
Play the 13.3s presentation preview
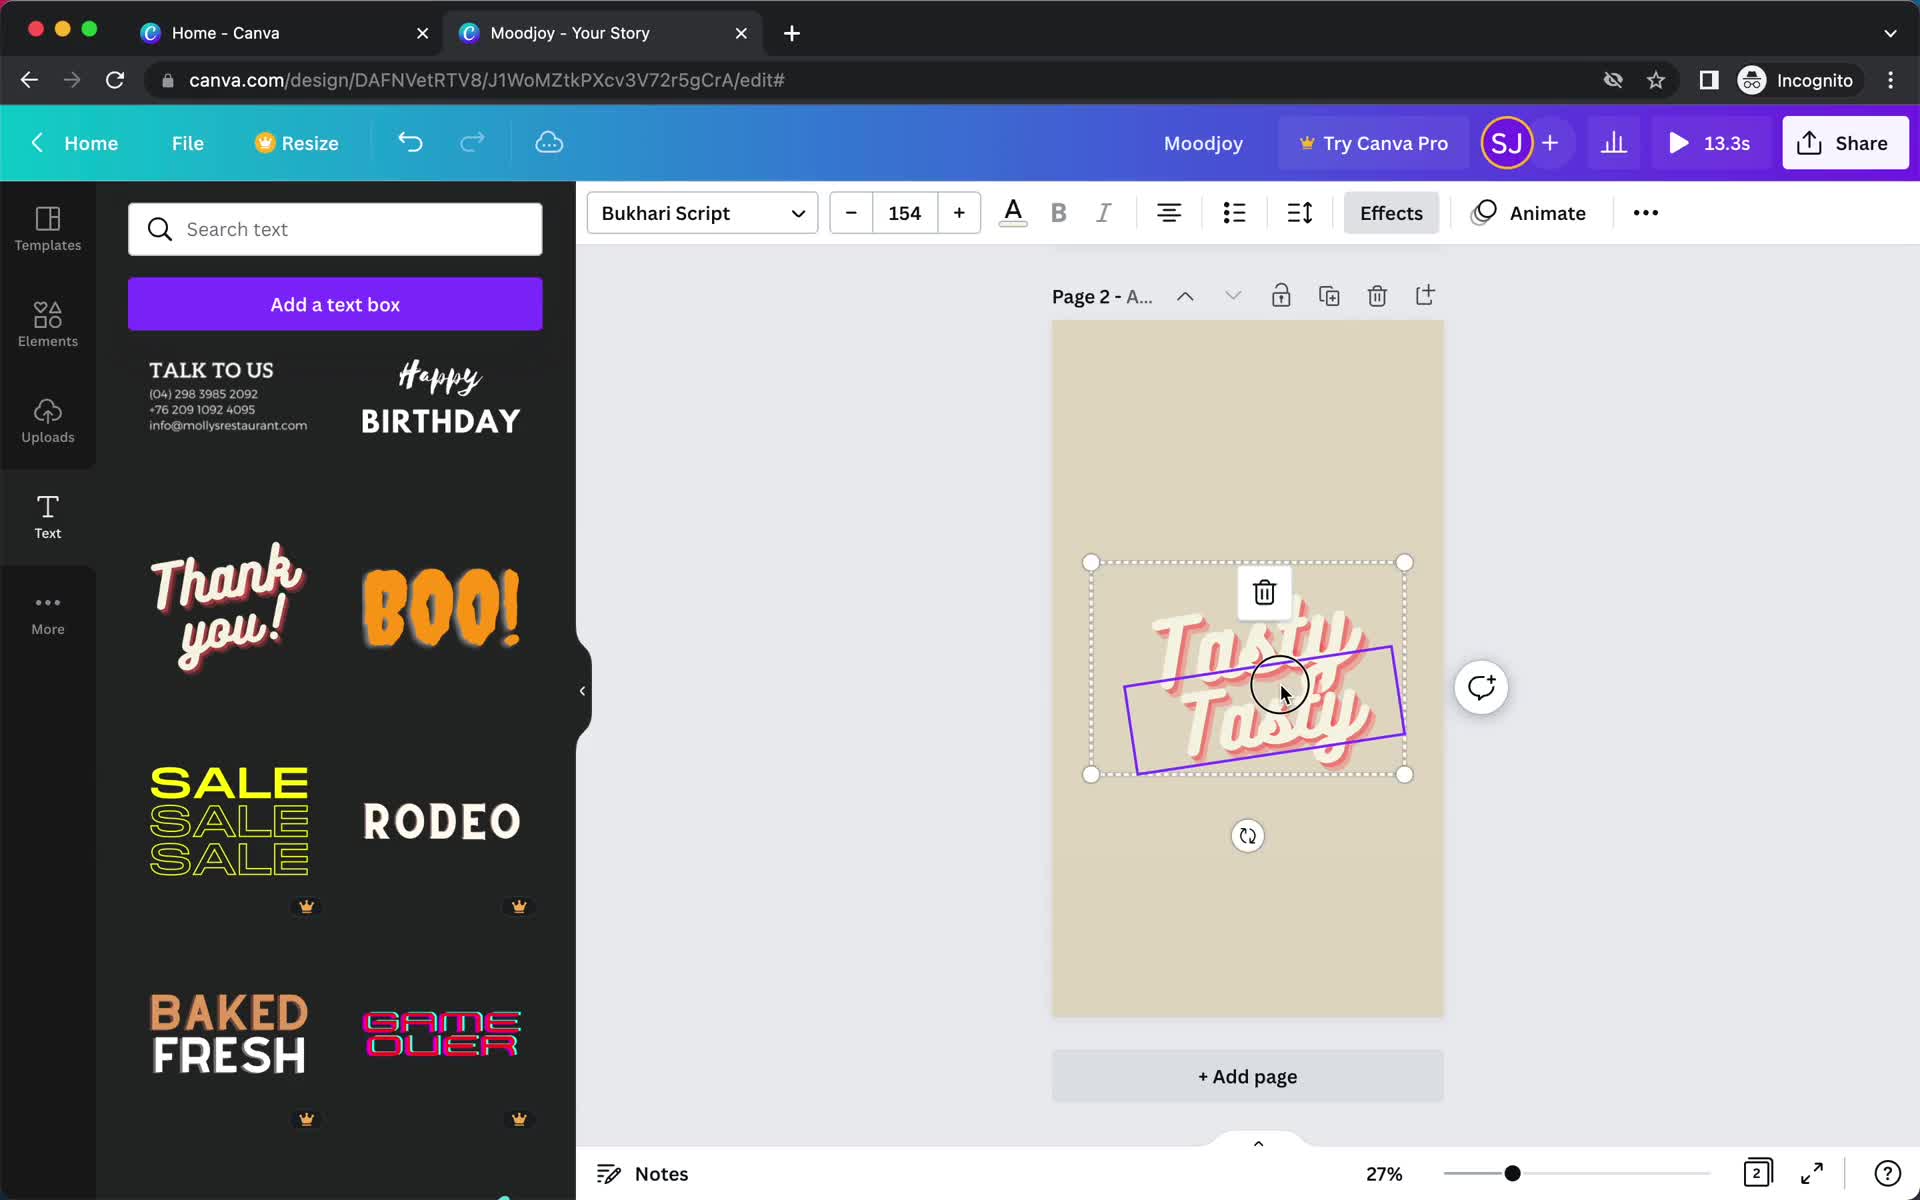coord(1709,143)
